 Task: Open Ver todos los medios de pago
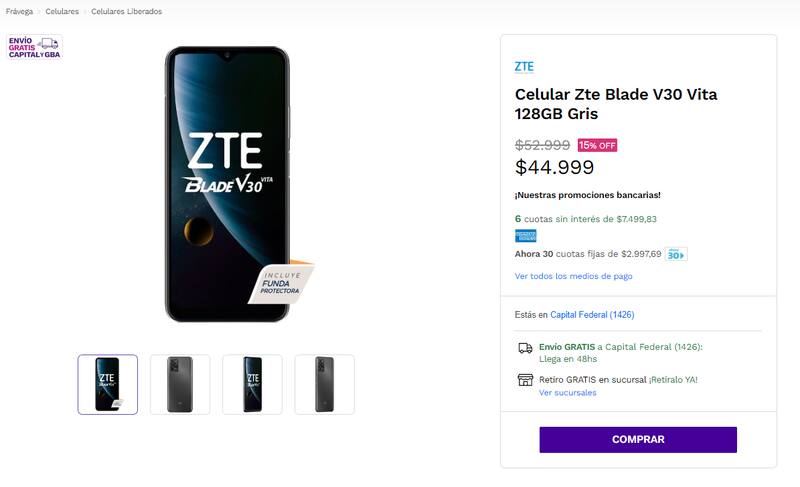(573, 276)
